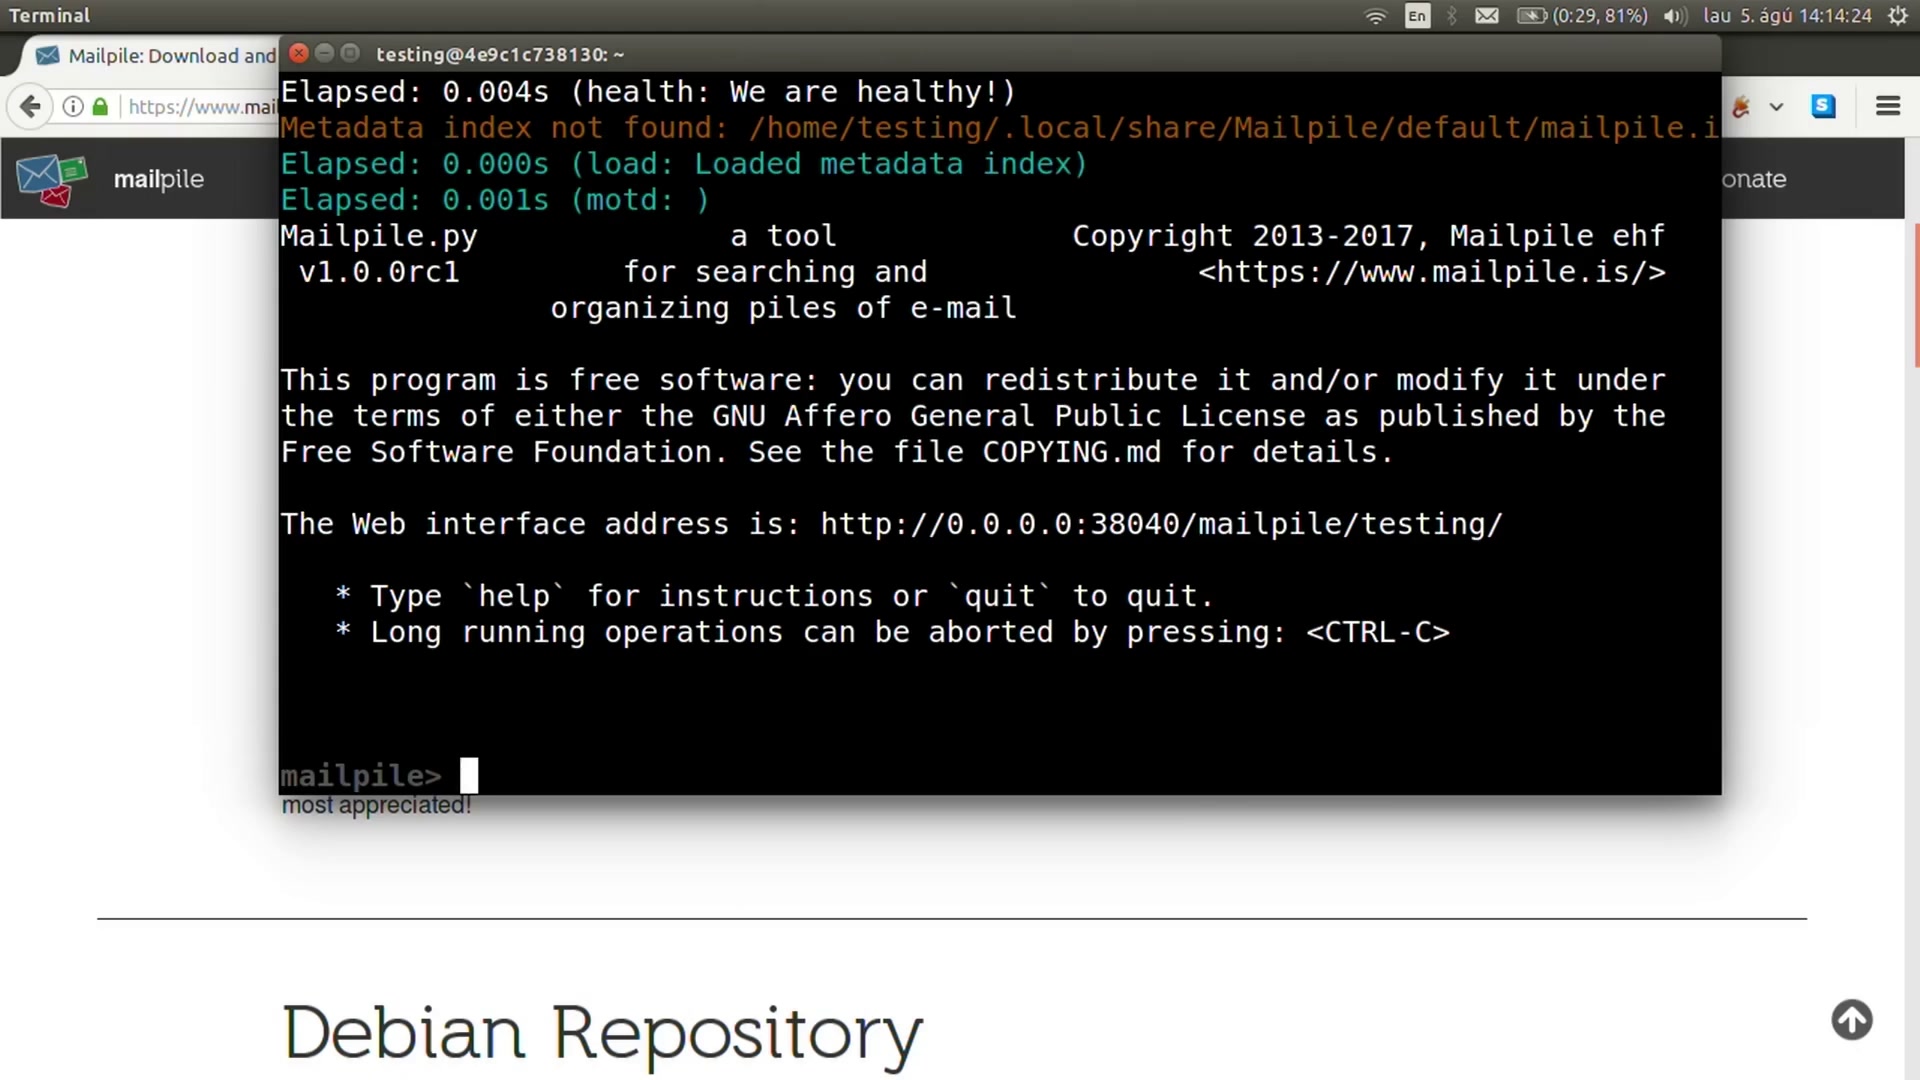This screenshot has width=1920, height=1080.
Task: Click the v1.0.0rc1 version text
Action: pos(379,272)
